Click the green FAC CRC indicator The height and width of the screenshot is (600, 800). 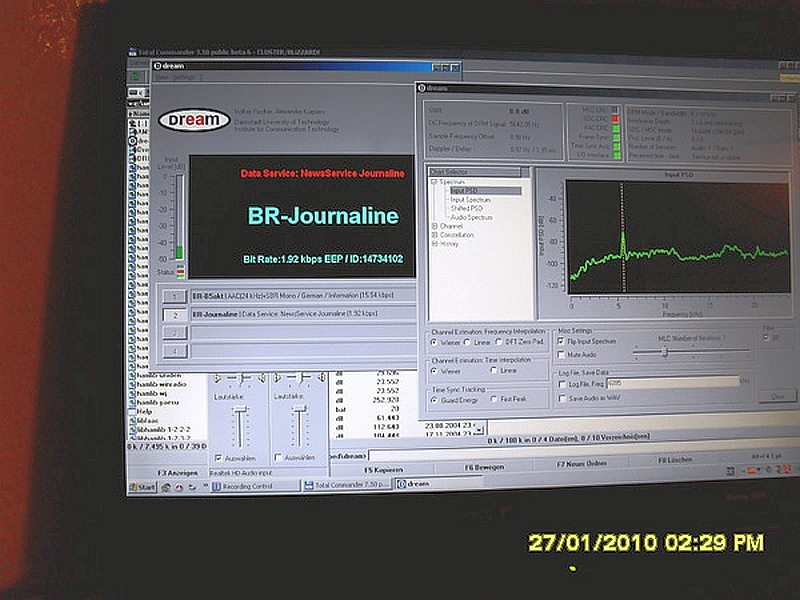coord(616,128)
